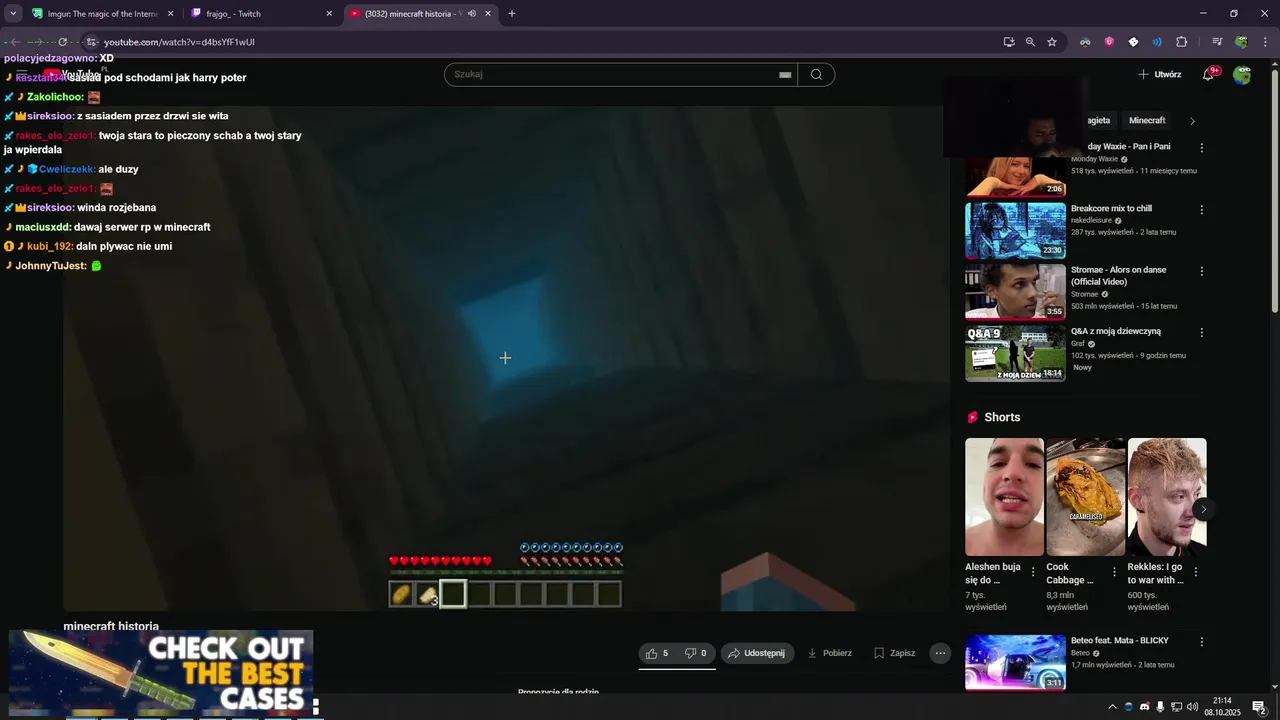Open the Chrome profile frog avatar
The height and width of the screenshot is (720, 1280).
click(x=1241, y=42)
